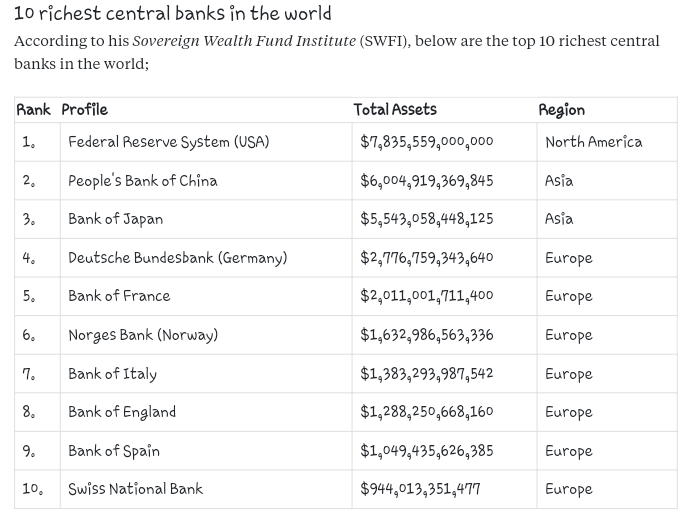Select the Profile column header
Screen dimensions: 688x511
click(x=84, y=110)
